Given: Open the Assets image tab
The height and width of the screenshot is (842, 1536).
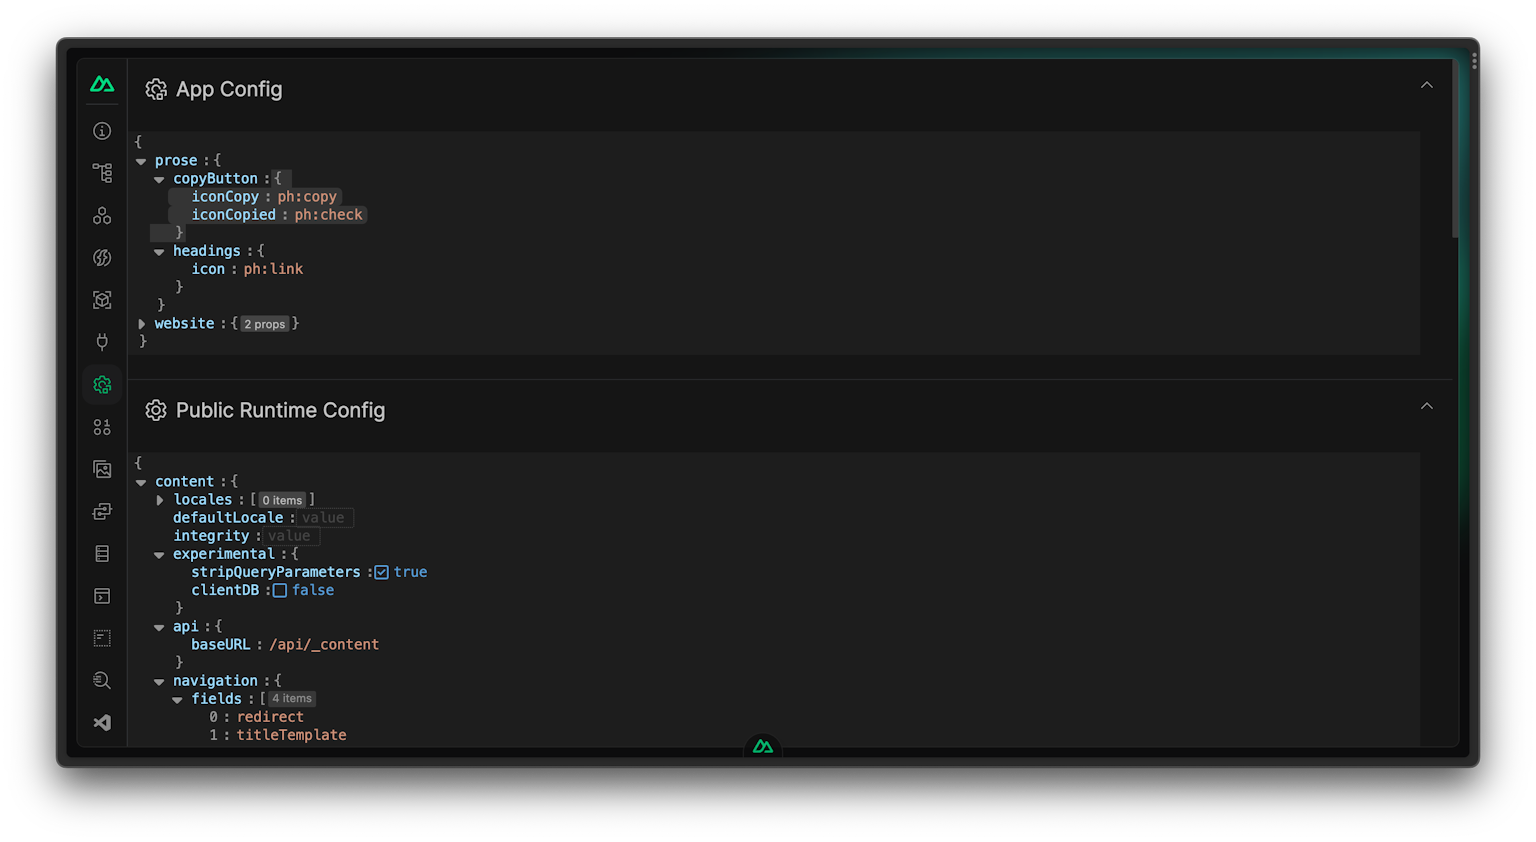Looking at the screenshot, I should click(102, 469).
